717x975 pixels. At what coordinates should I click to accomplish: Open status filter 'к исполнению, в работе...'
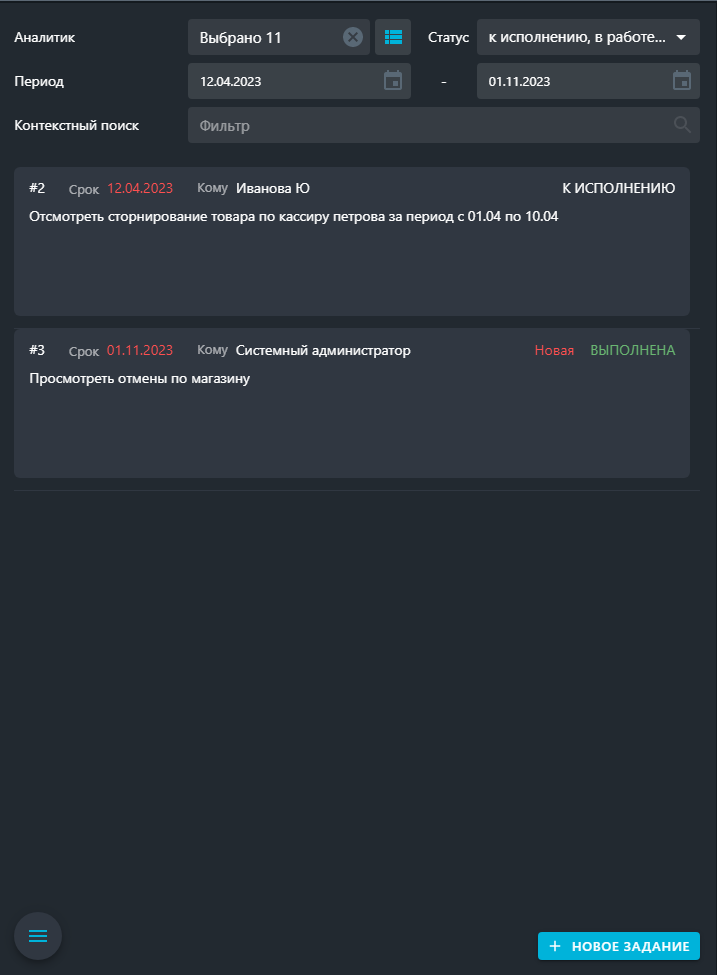(588, 37)
